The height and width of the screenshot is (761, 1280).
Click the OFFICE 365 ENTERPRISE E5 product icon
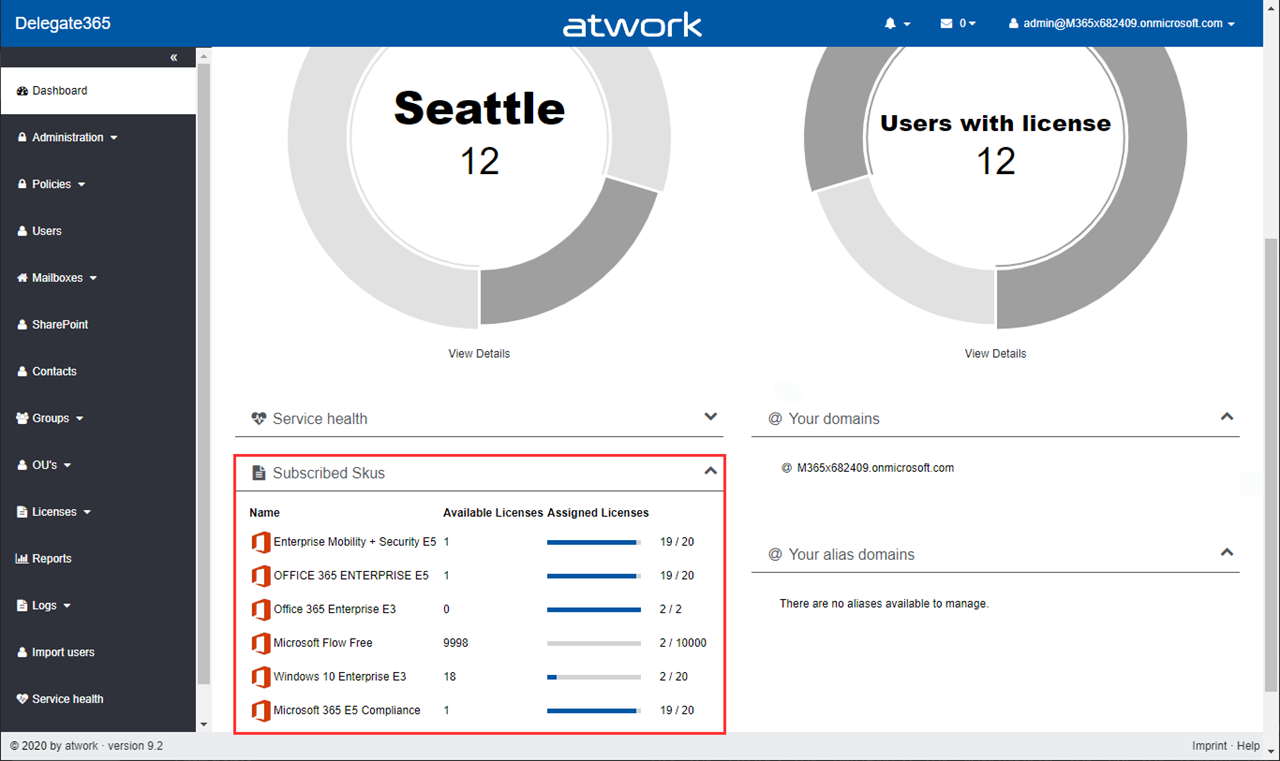pos(261,576)
